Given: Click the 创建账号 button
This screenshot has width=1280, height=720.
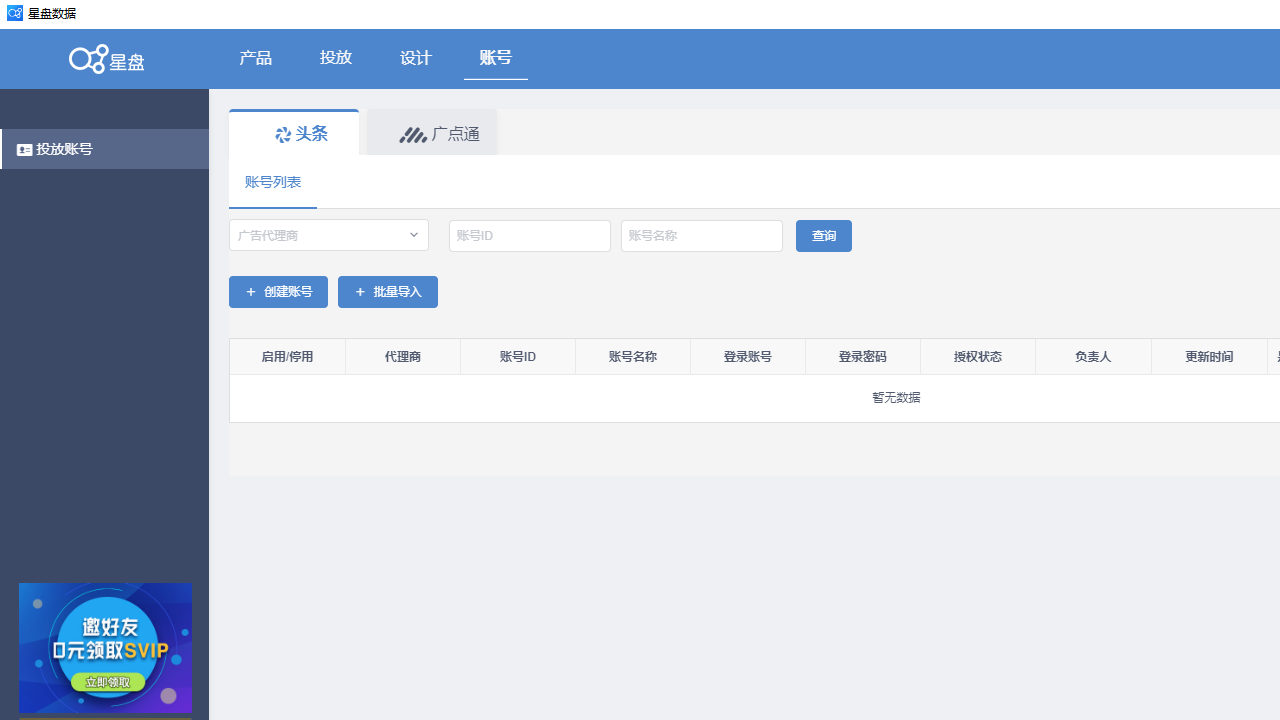Looking at the screenshot, I should [278, 291].
